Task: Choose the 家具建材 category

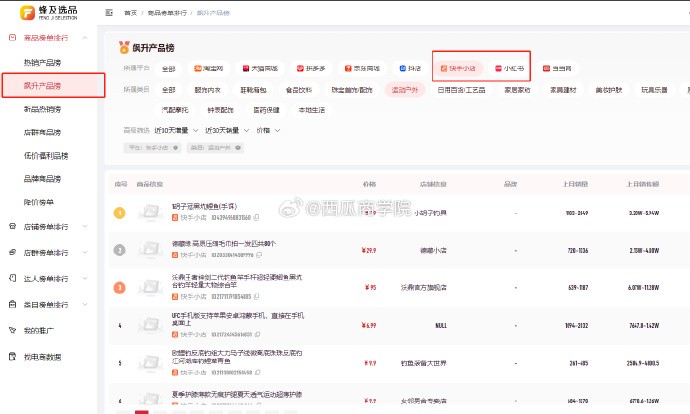Action: 563,90
